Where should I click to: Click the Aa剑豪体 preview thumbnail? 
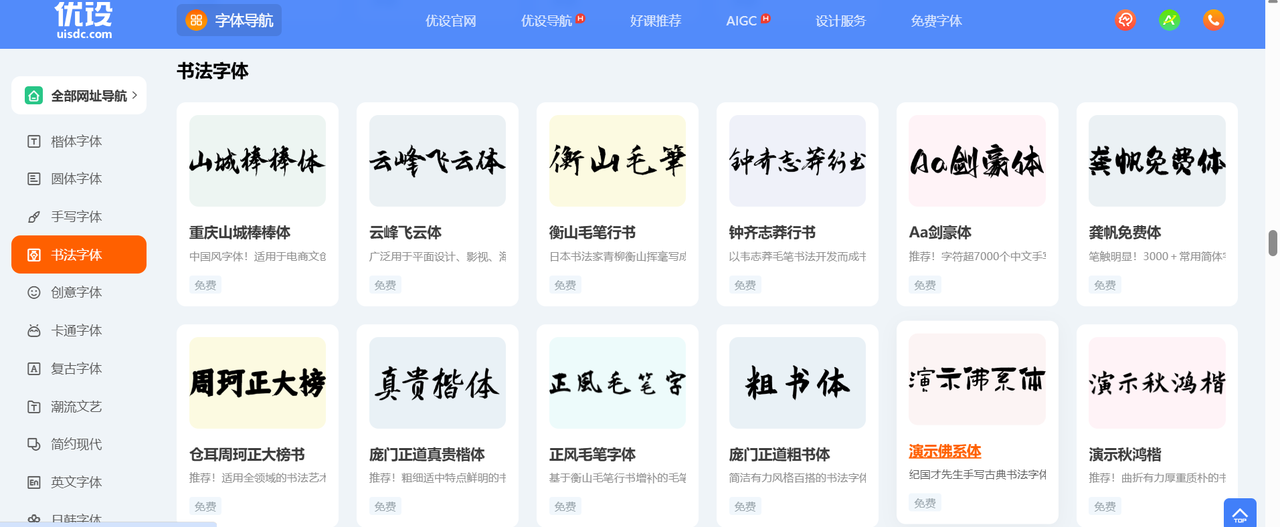pos(977,161)
